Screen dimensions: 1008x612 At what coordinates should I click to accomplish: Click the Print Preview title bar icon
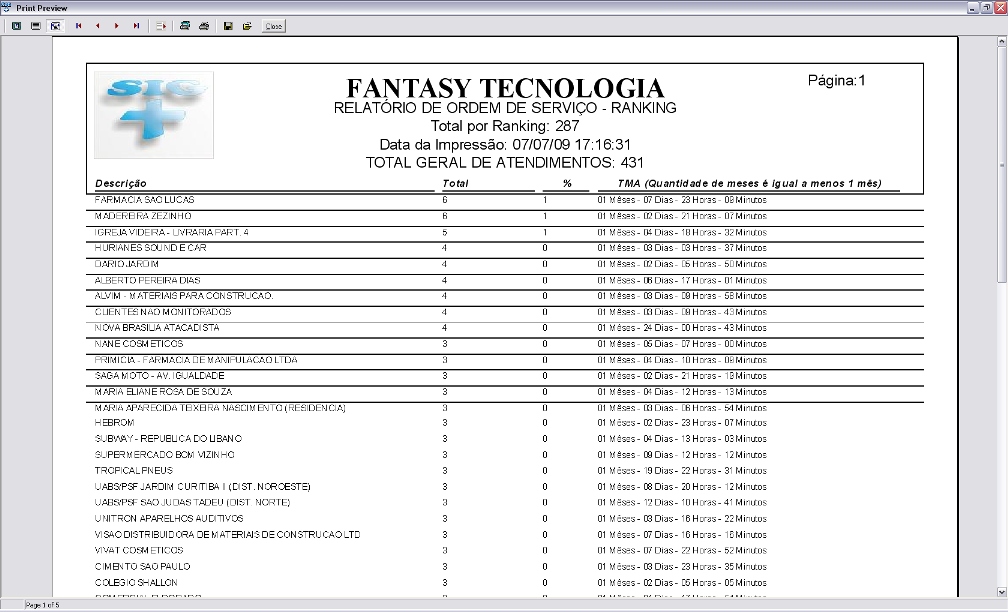[x=7, y=8]
